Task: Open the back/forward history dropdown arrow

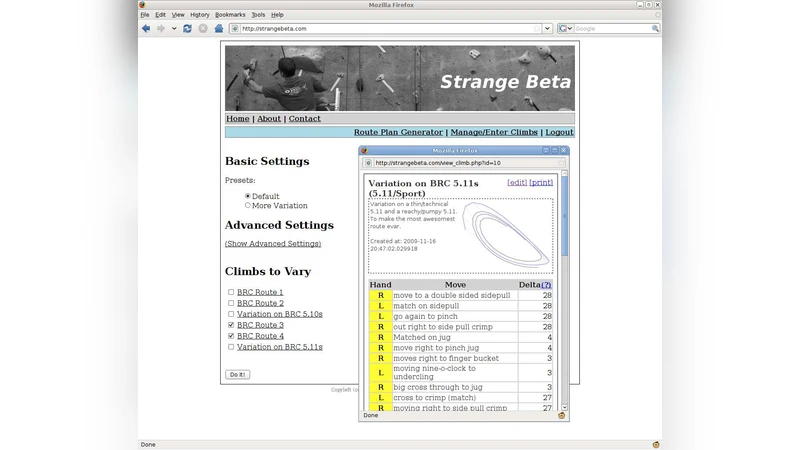Action: [x=174, y=28]
